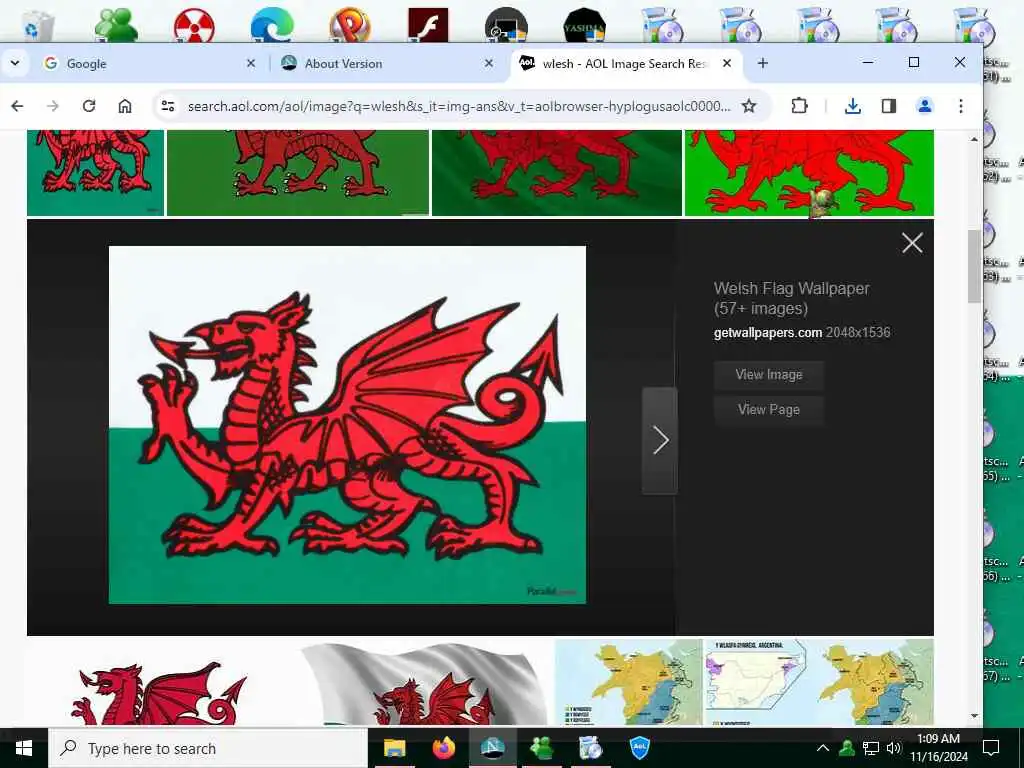Open the volume control in tray
The height and width of the screenshot is (768, 1024).
pyautogui.click(x=894, y=748)
